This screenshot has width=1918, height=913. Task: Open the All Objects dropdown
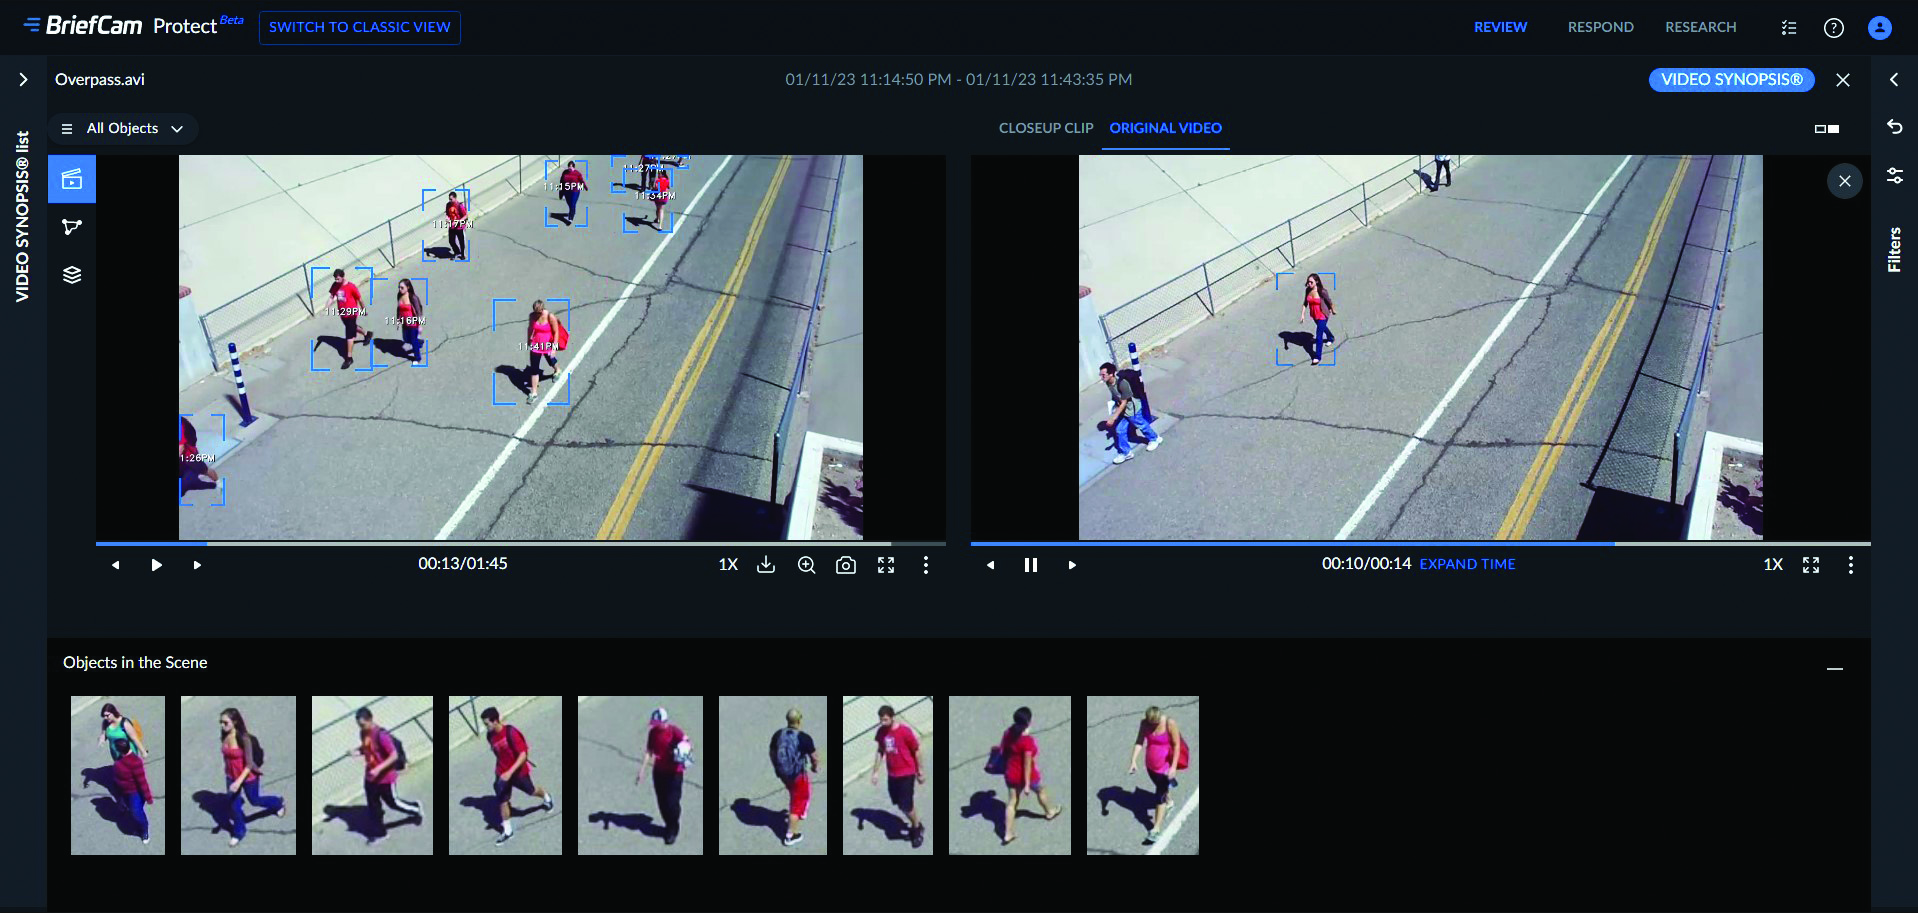pos(123,129)
